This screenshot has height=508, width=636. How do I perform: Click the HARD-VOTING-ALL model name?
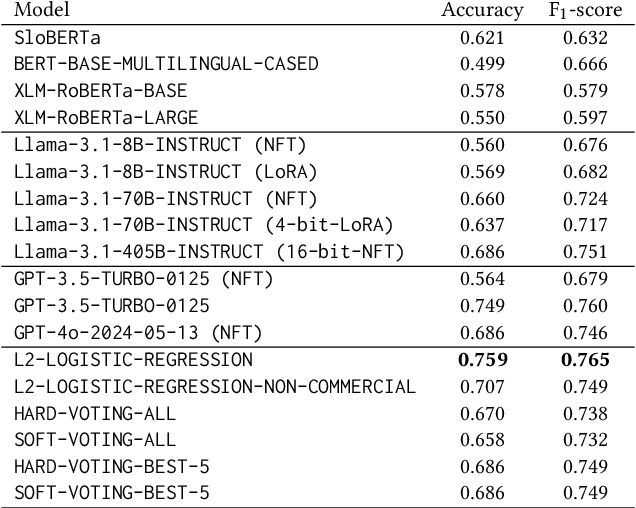(95, 412)
